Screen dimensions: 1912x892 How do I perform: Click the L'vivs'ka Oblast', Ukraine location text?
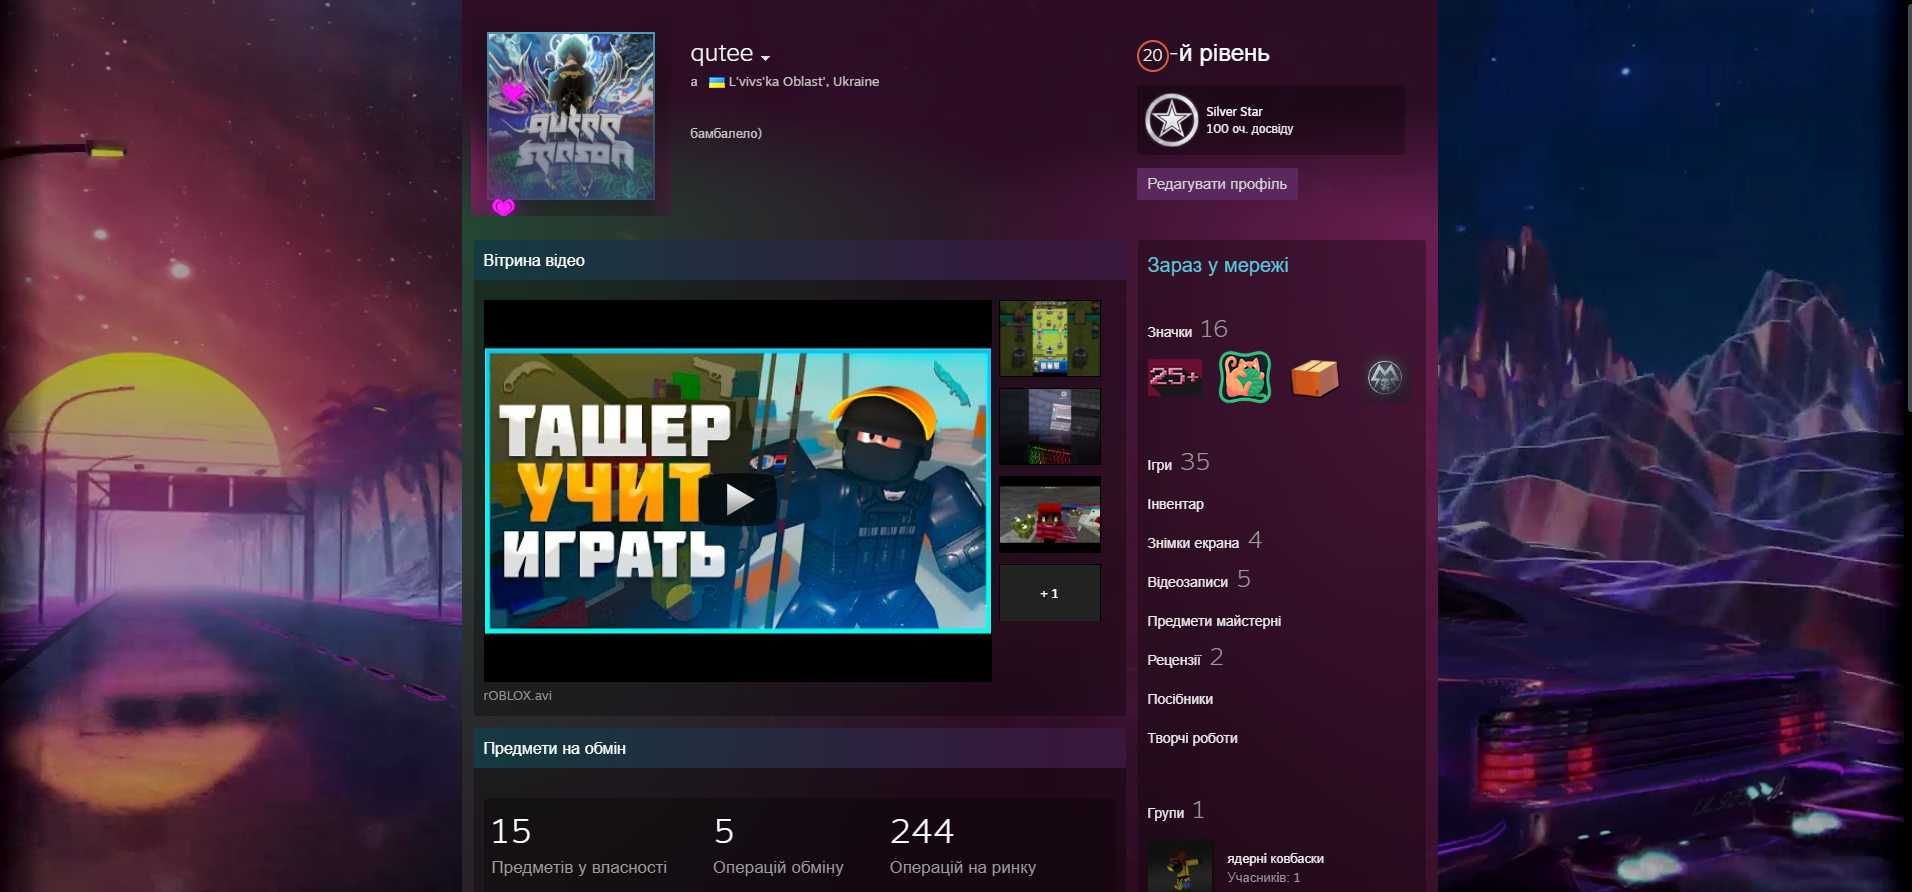pos(804,82)
